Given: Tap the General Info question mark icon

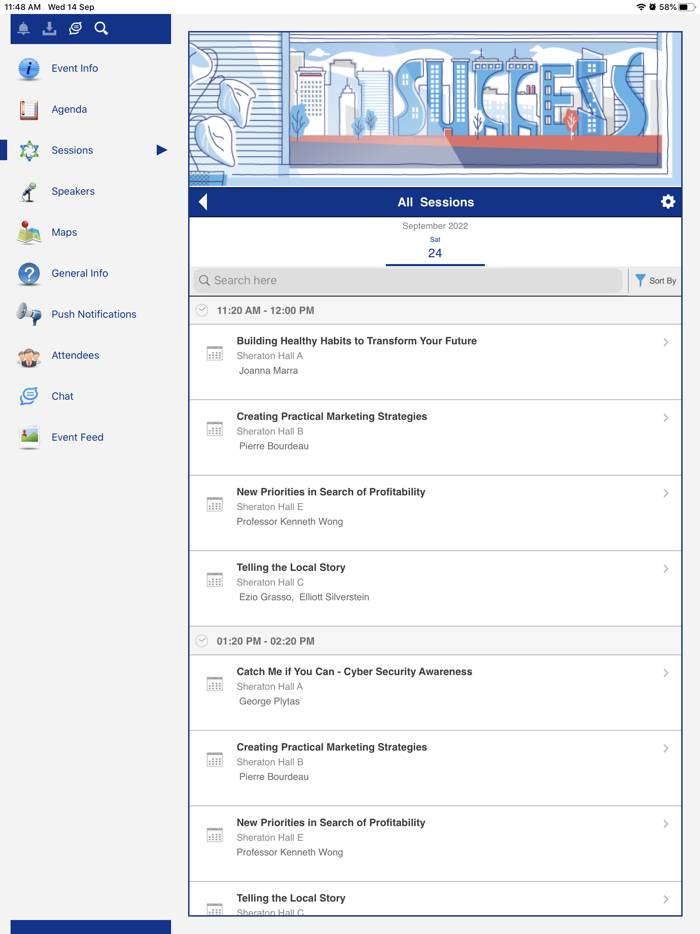Looking at the screenshot, I should pyautogui.click(x=29, y=273).
